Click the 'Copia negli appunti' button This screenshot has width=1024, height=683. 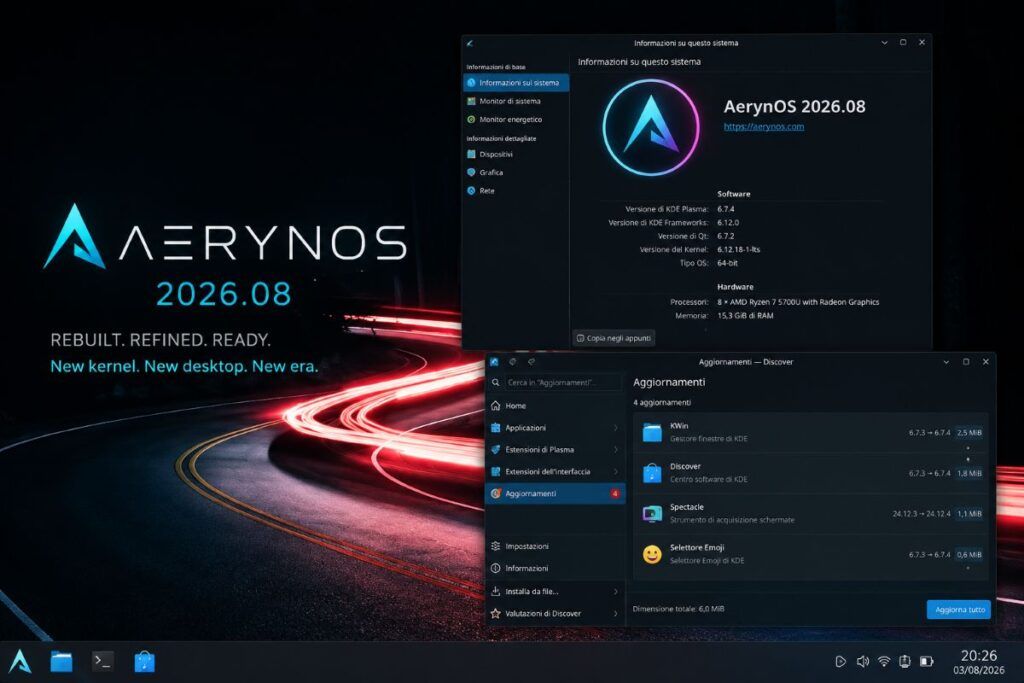(x=614, y=338)
